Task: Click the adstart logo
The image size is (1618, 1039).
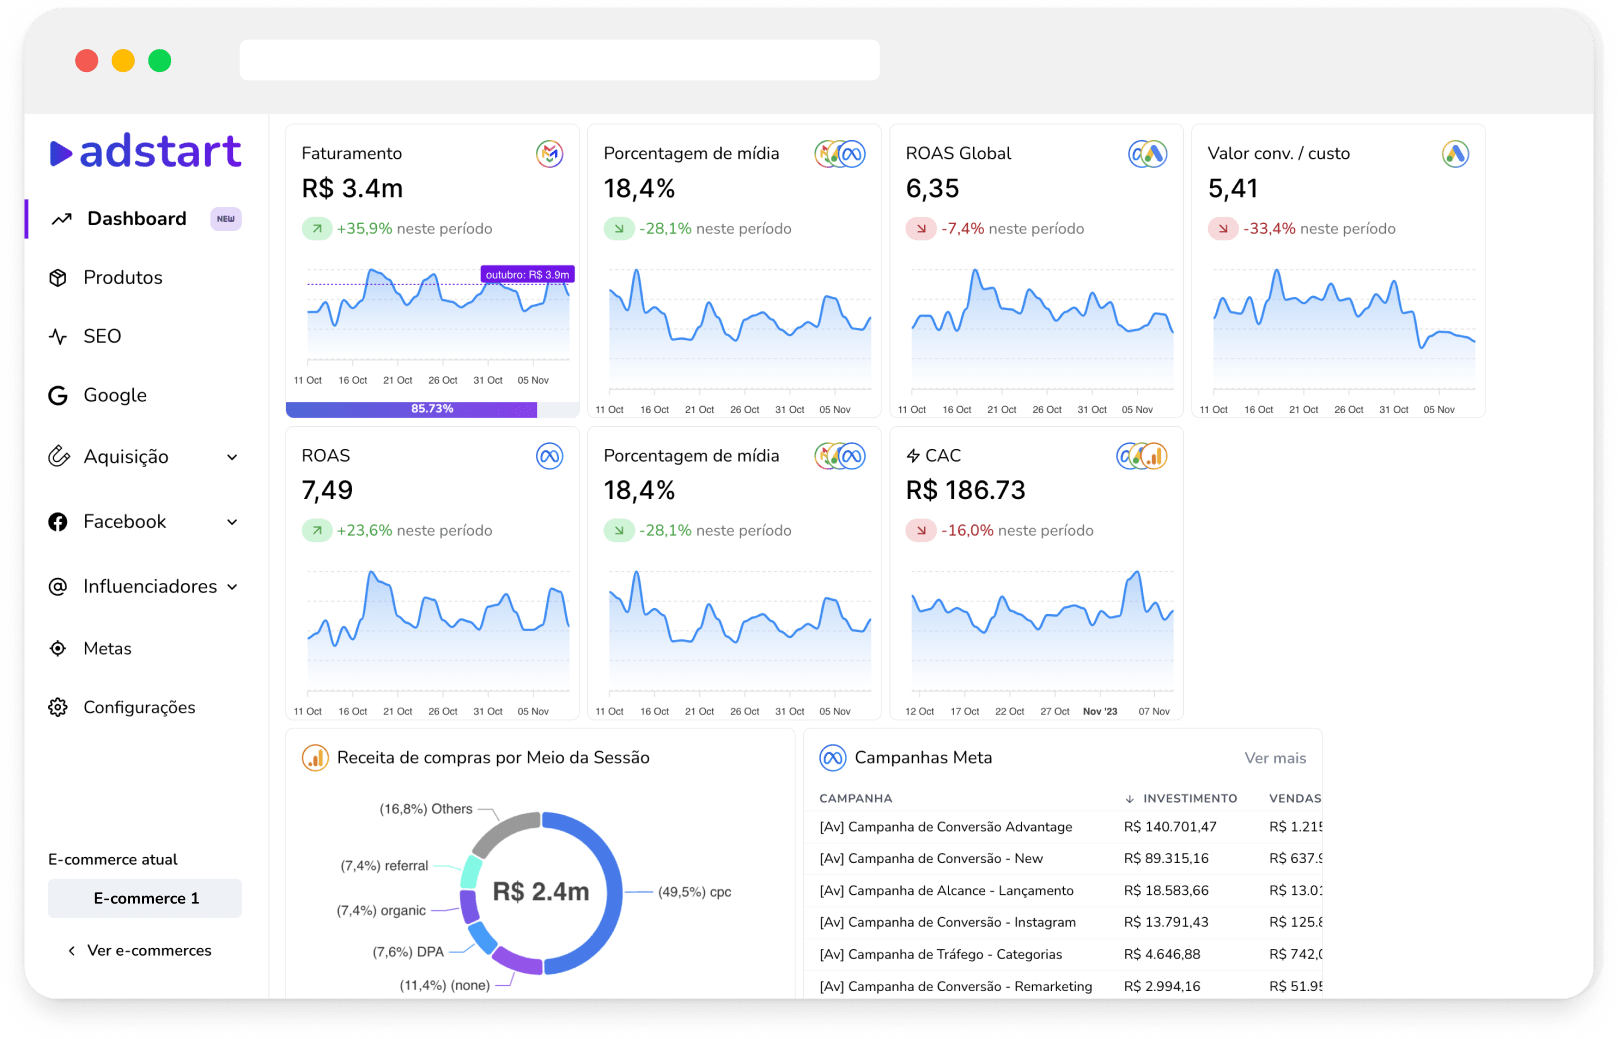Action: coord(145,152)
